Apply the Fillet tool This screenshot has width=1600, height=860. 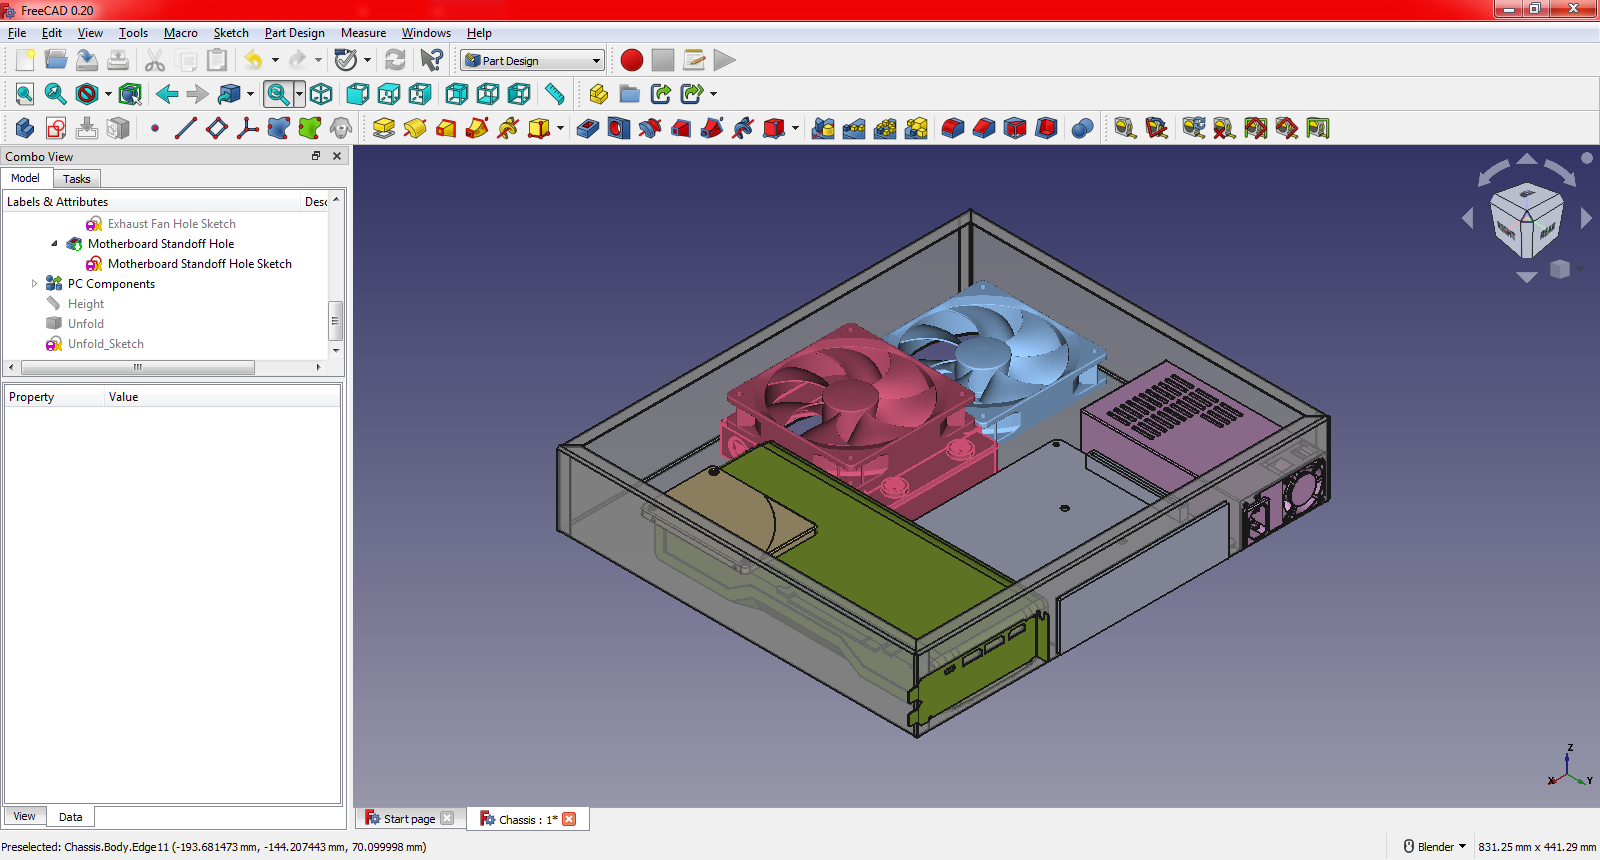[953, 128]
